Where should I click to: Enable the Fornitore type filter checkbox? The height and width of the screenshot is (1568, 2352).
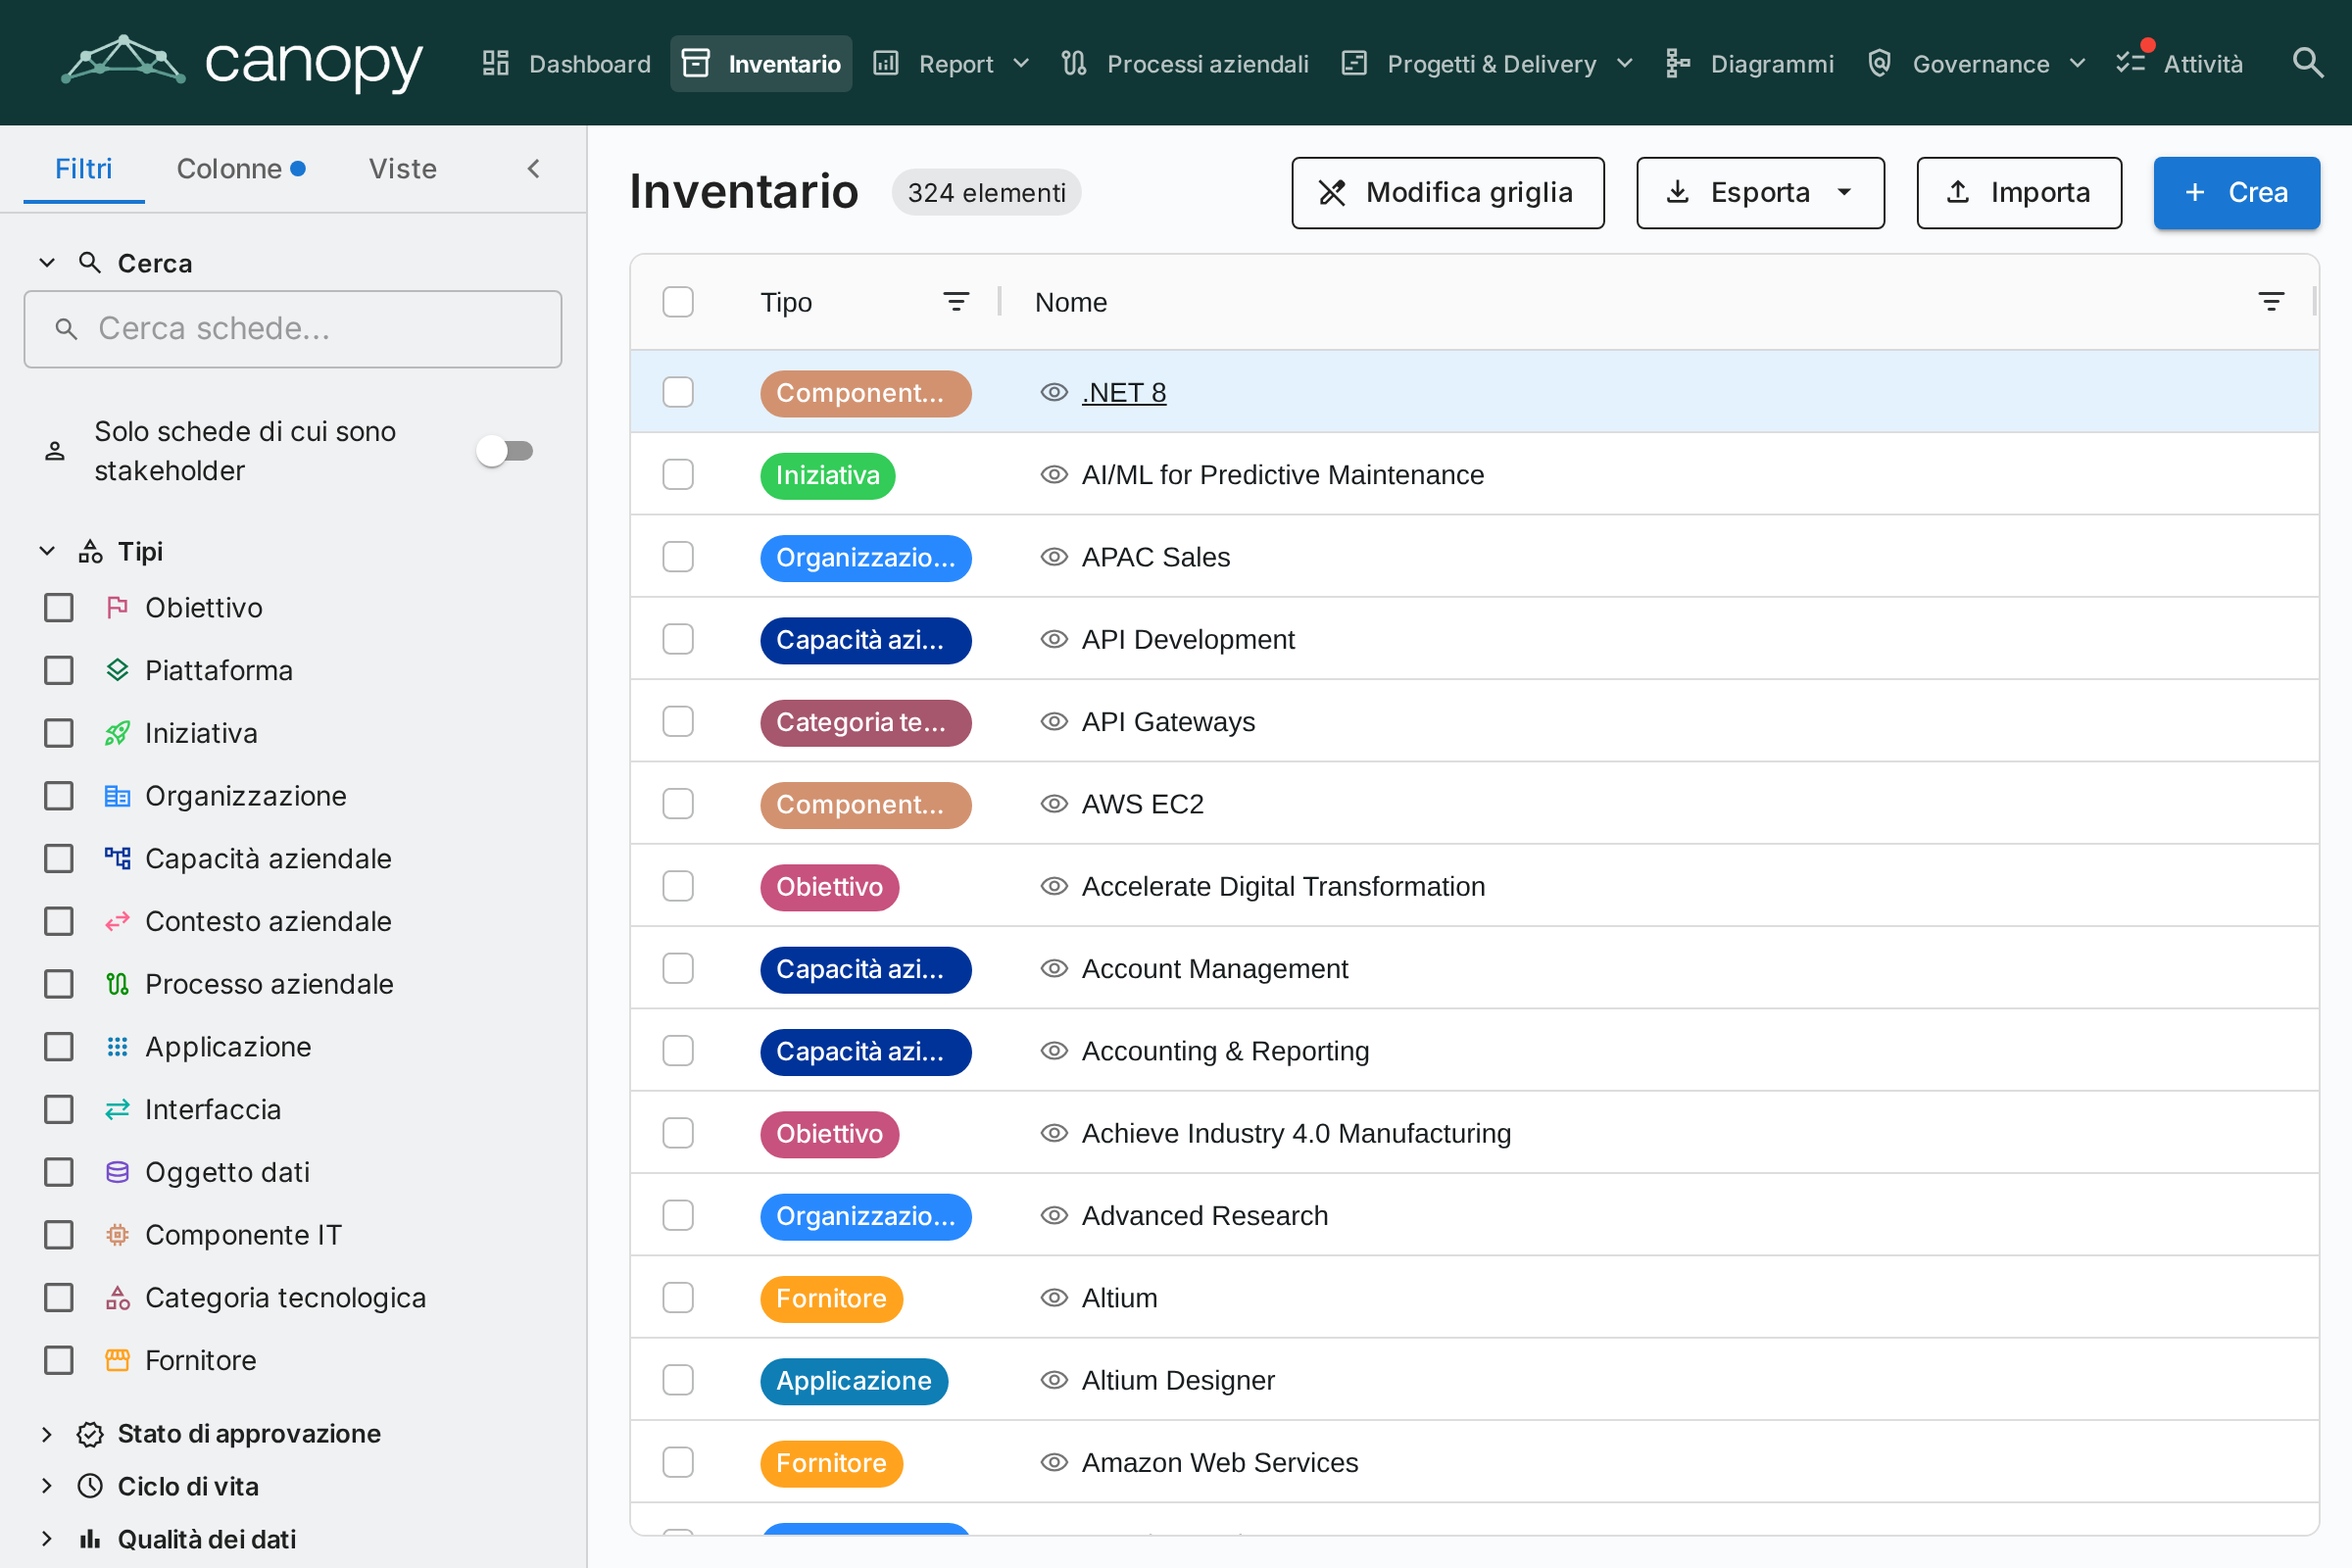[x=59, y=1360]
